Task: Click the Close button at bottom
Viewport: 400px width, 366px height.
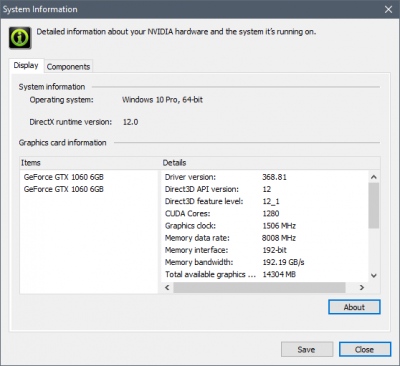Action: click(x=365, y=349)
